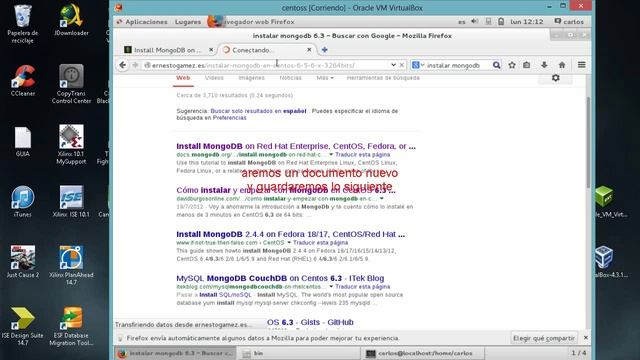Viewport: 640px width, 360px height.
Task: Open the Firefox downloads arrow
Action: pos(544,65)
